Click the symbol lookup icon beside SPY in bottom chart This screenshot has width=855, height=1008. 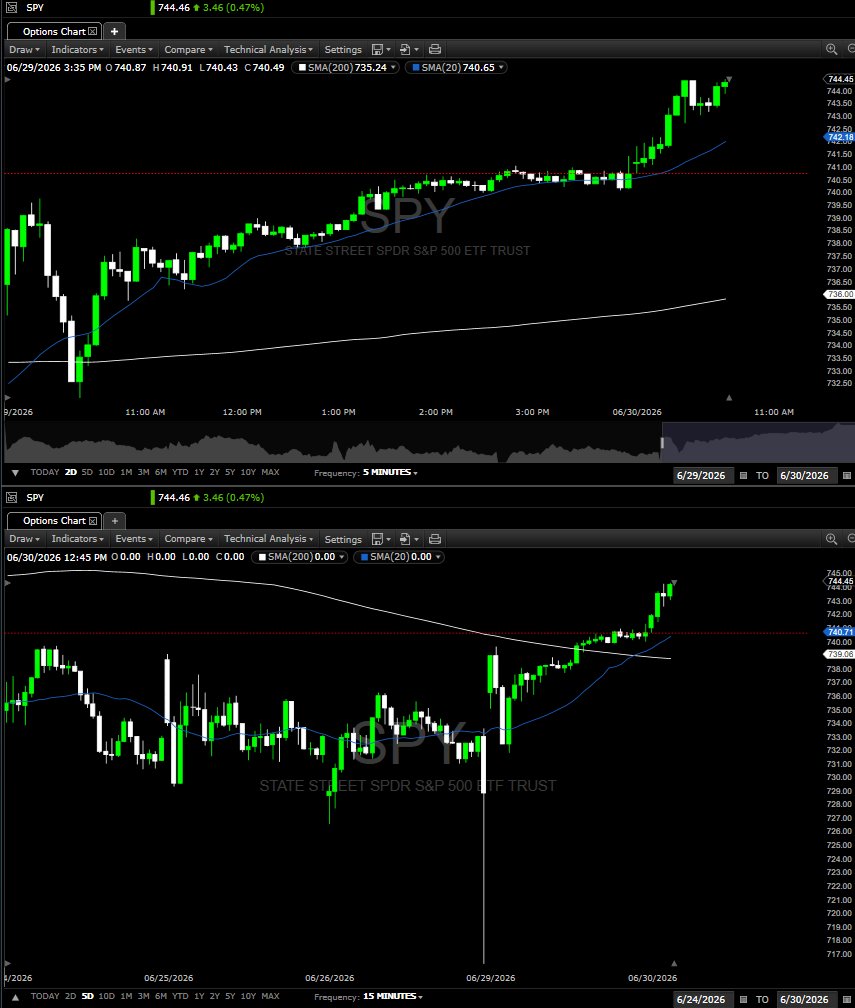[12, 498]
